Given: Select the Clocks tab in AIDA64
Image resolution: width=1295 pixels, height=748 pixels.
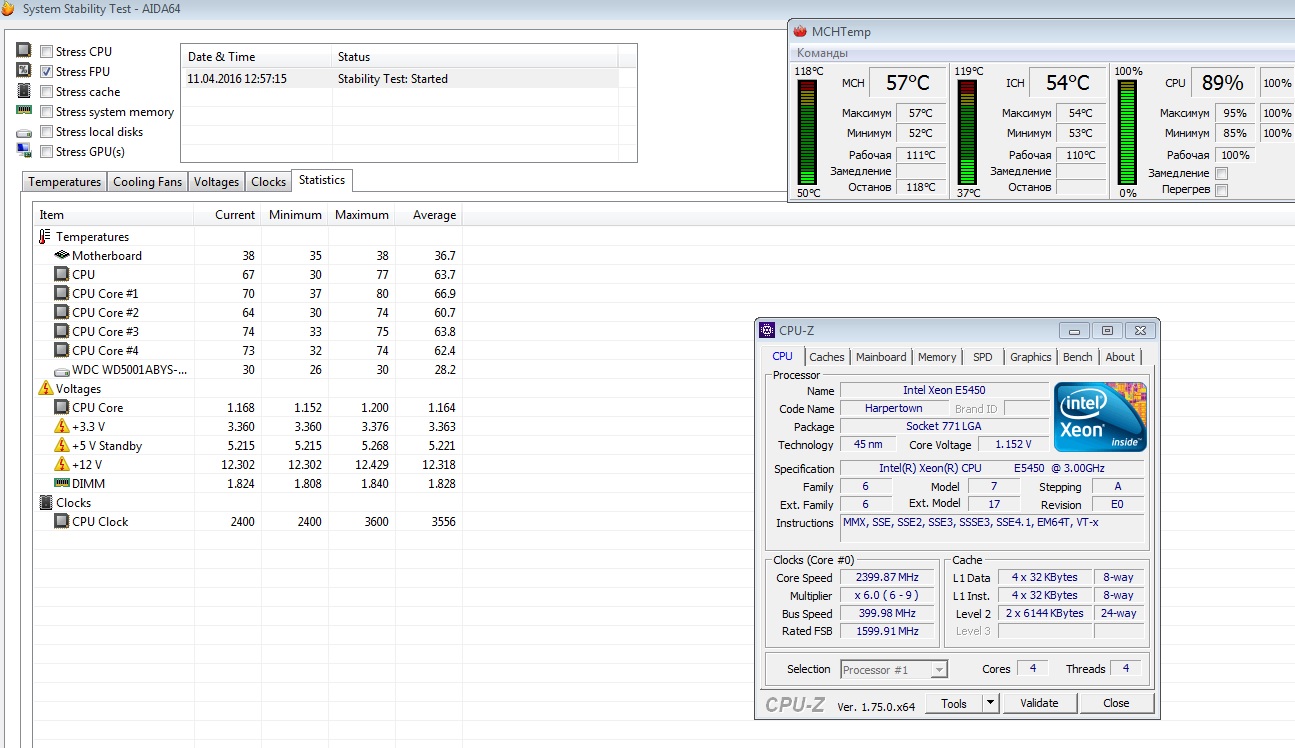Looking at the screenshot, I should point(268,182).
